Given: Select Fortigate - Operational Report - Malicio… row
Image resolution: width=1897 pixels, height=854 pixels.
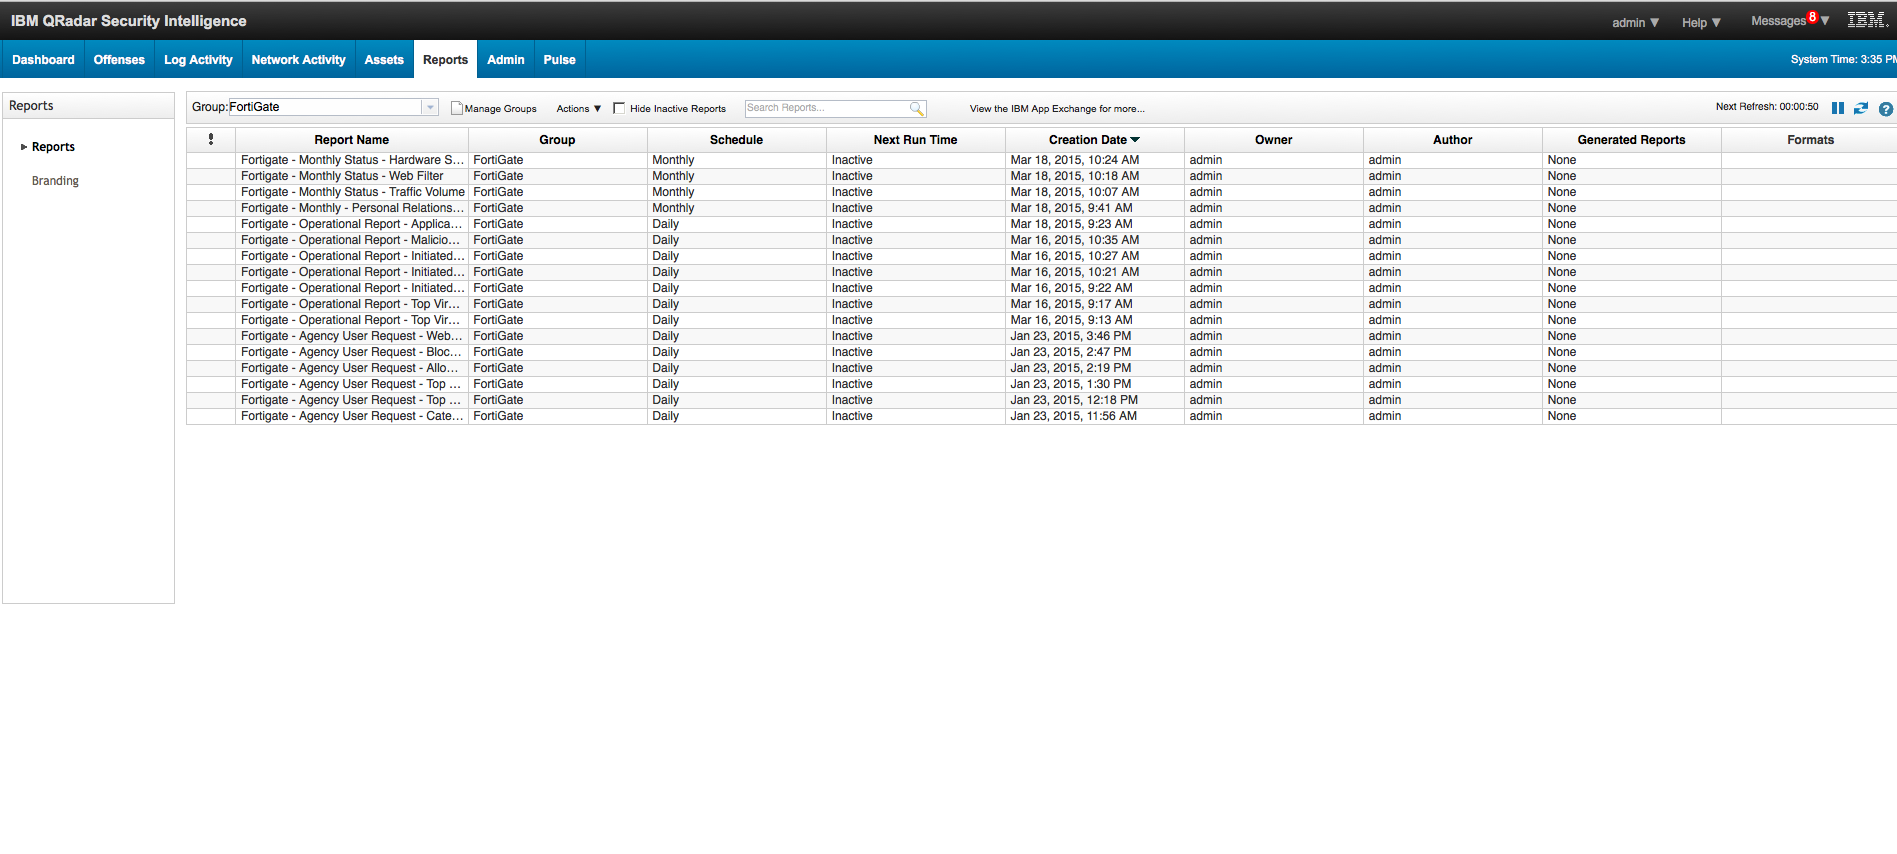Looking at the screenshot, I should point(1041,240).
